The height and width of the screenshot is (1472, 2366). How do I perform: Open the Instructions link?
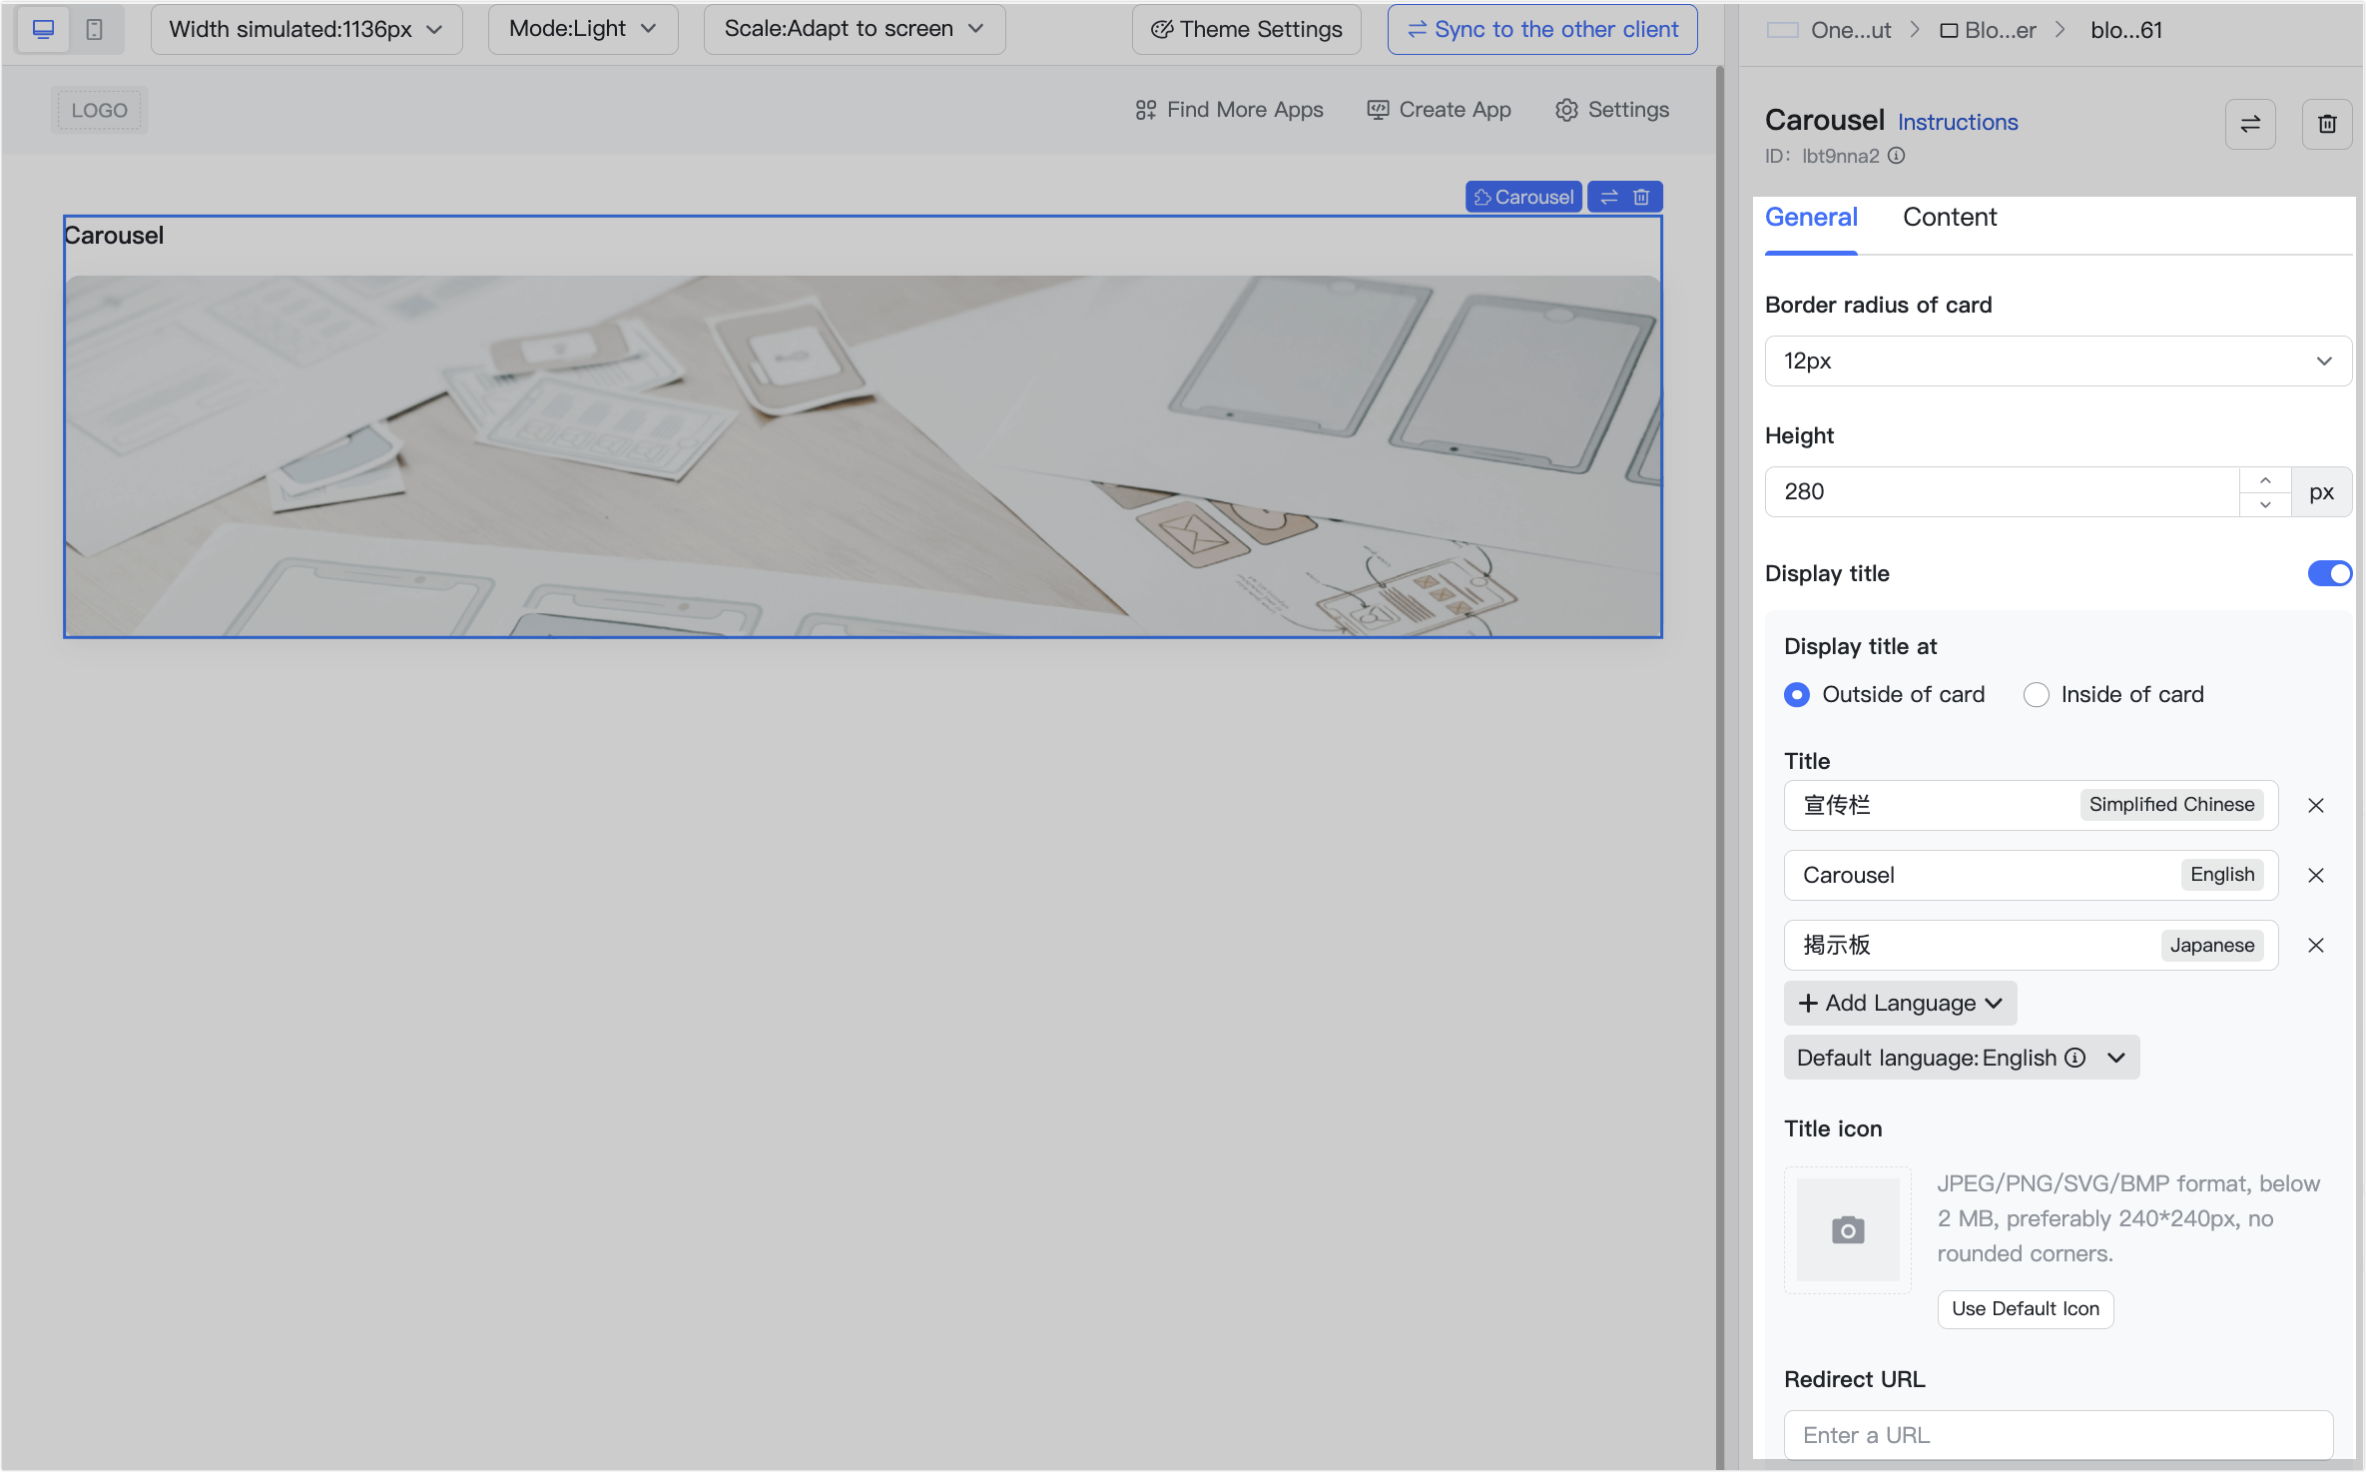tap(1957, 122)
